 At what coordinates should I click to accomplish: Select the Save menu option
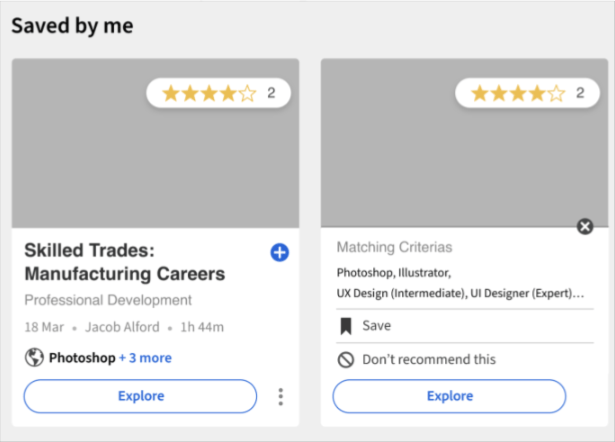(465, 326)
